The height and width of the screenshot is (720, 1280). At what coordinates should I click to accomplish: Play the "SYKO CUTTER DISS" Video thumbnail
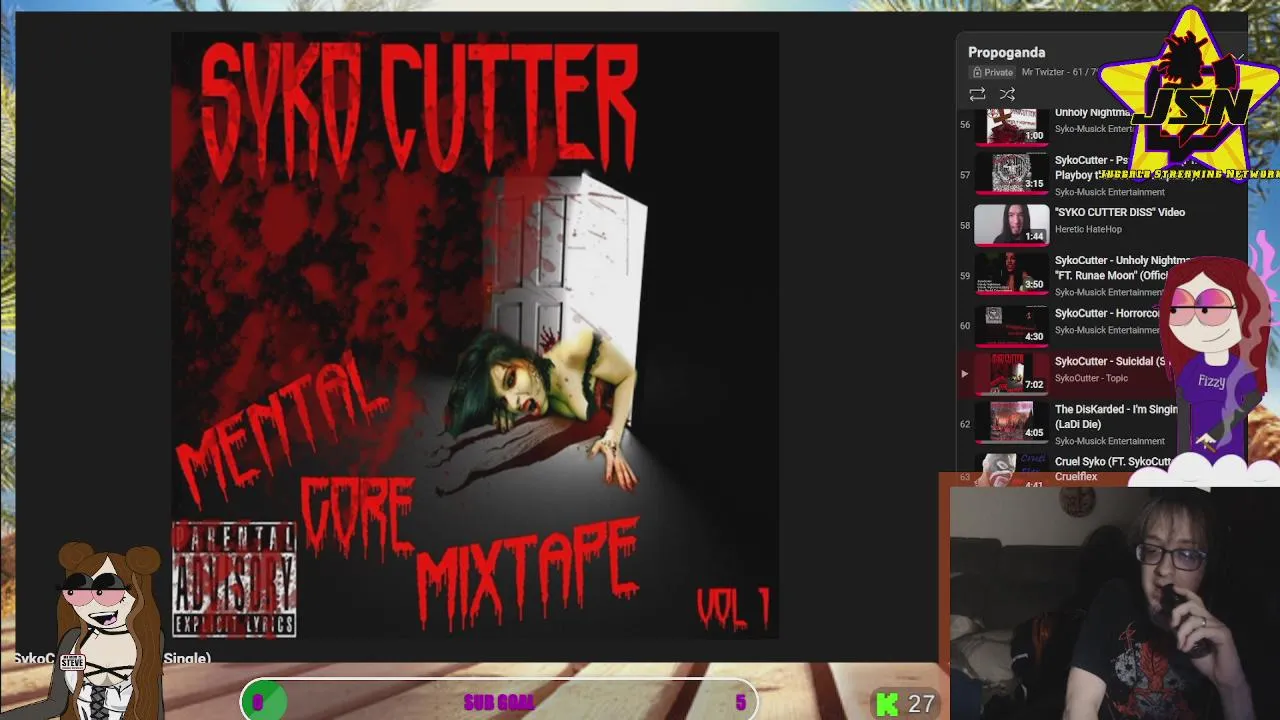click(x=1012, y=224)
